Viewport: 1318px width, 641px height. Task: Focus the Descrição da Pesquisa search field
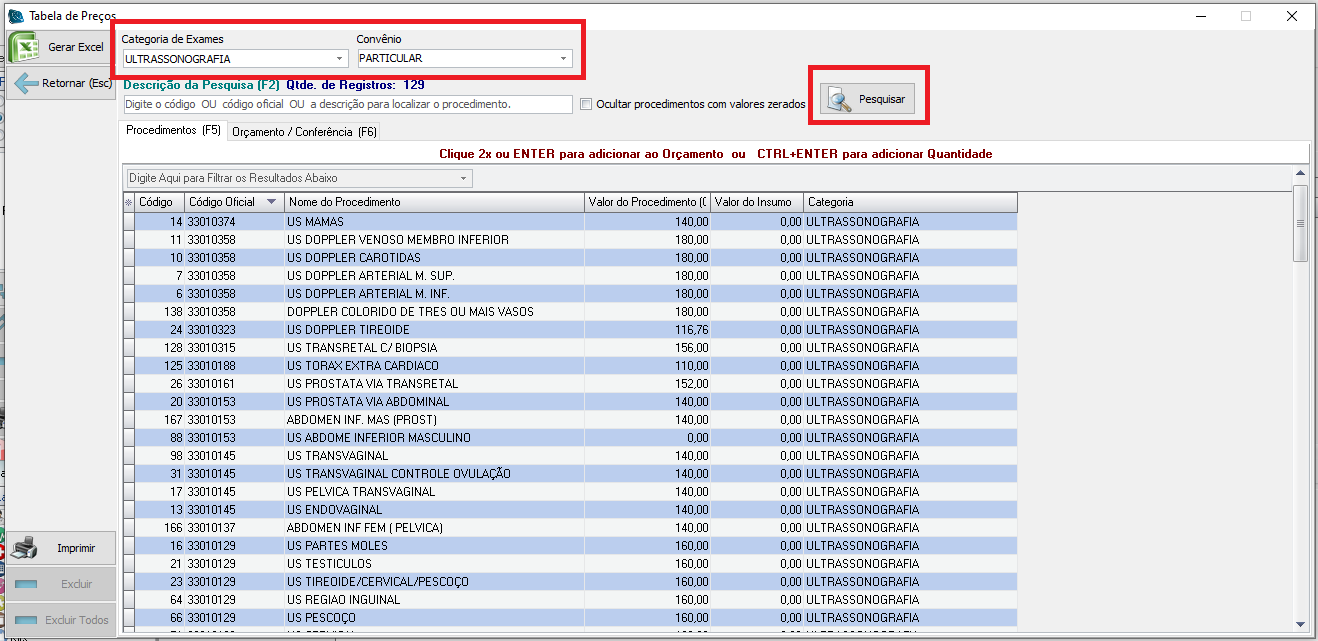coord(347,104)
